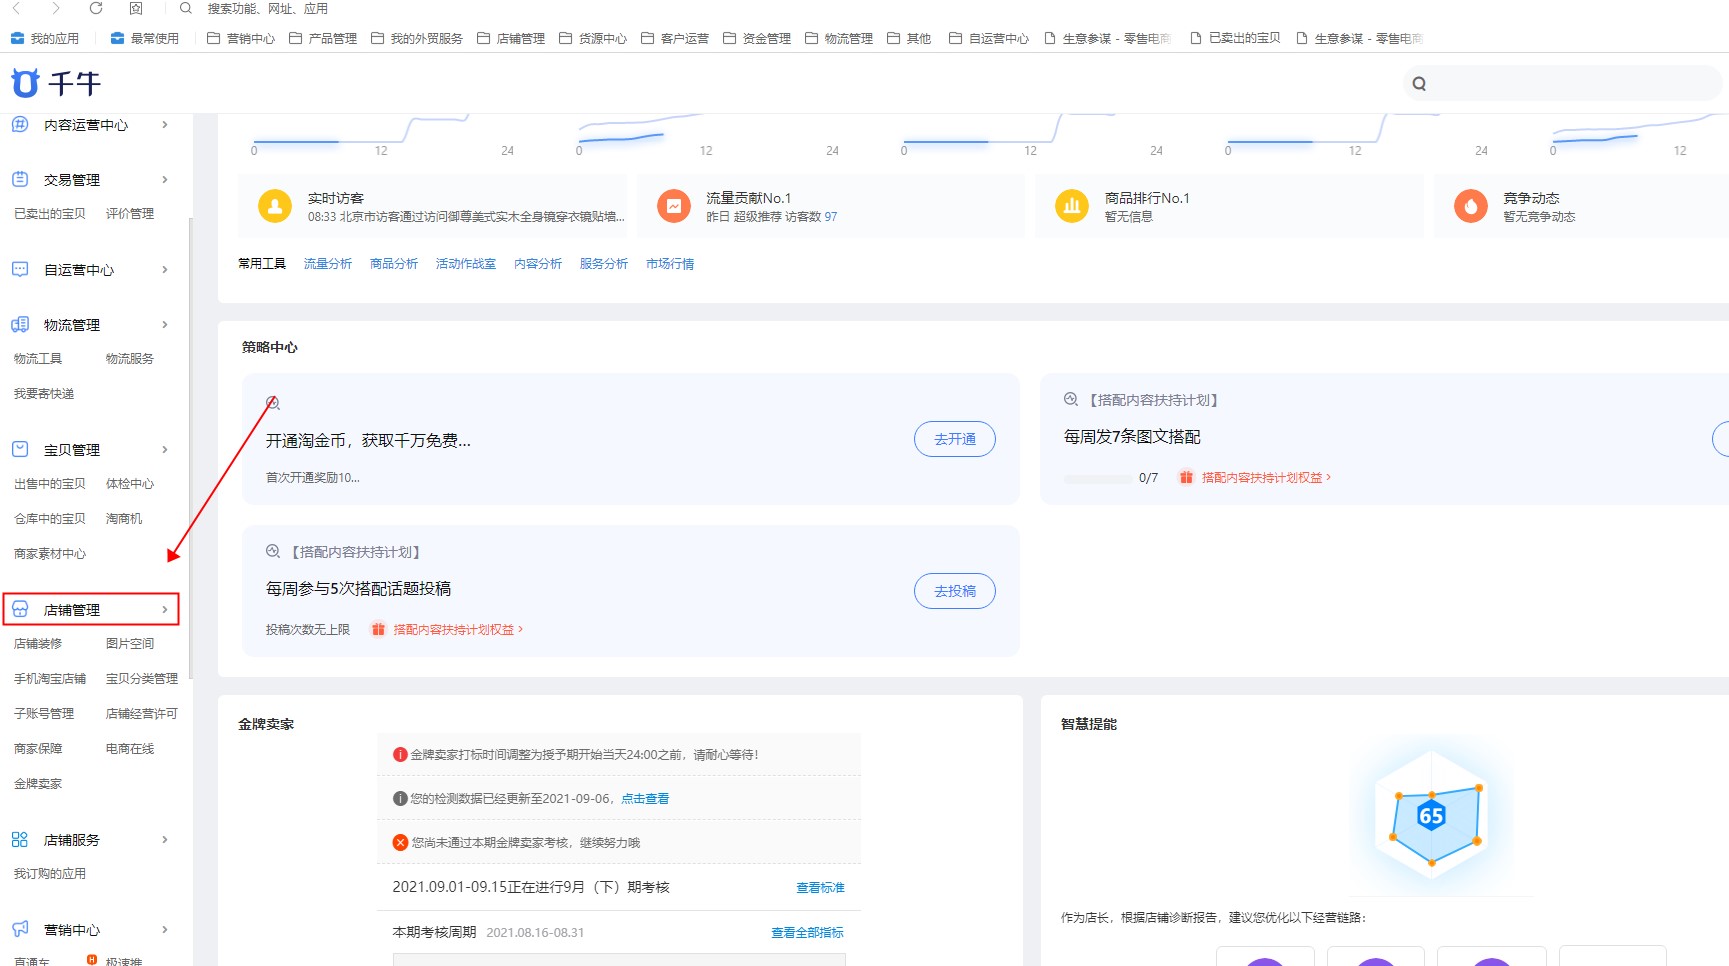Click the search magnifier icon
This screenshot has width=1729, height=966.
[1418, 83]
